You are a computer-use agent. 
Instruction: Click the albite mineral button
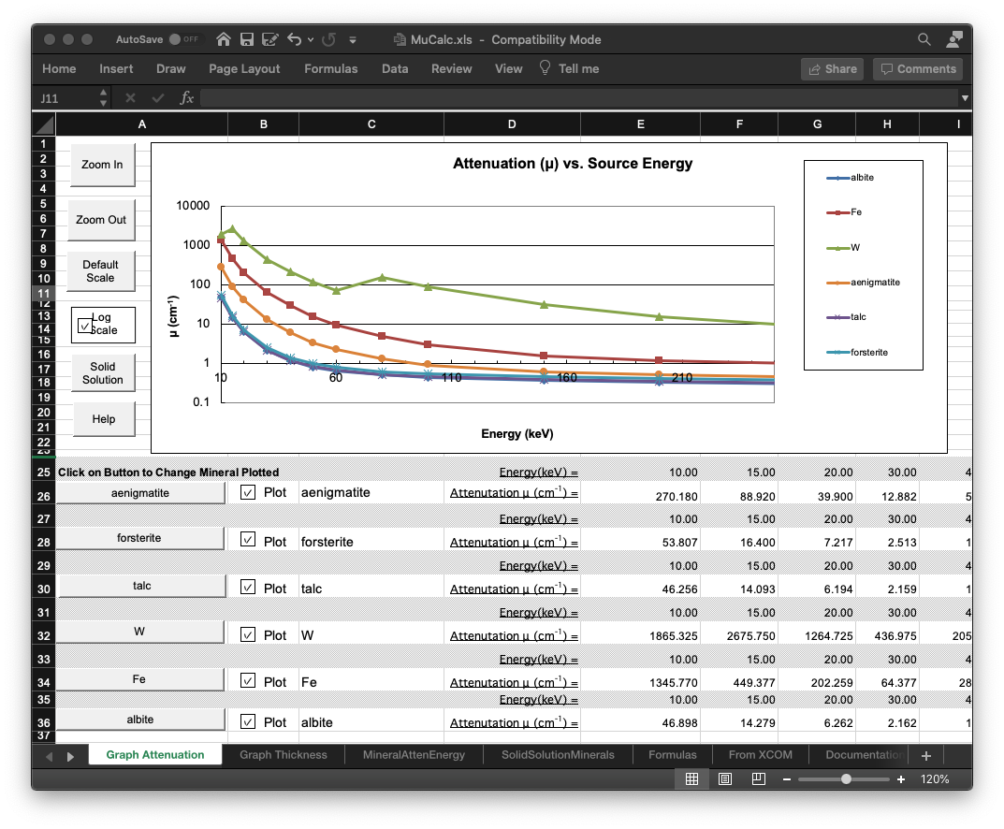140,720
